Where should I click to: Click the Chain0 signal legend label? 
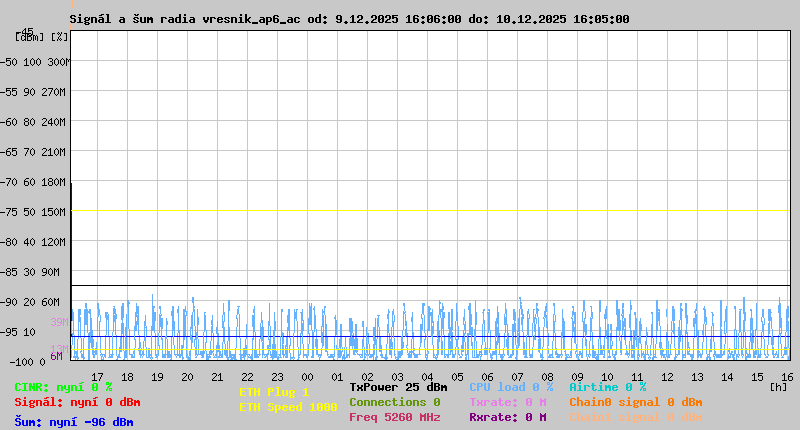click(635, 402)
